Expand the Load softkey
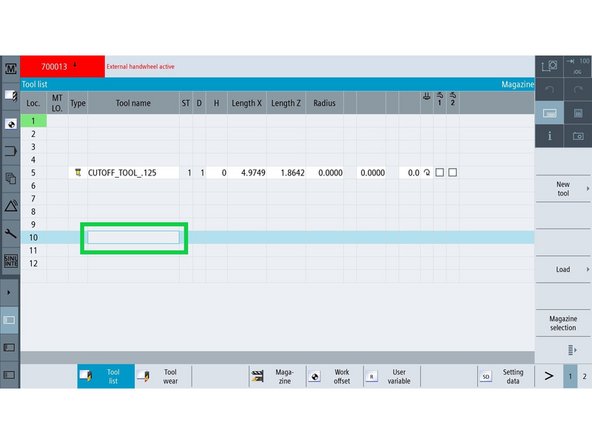Viewport: 592px width, 444px height. point(563,269)
